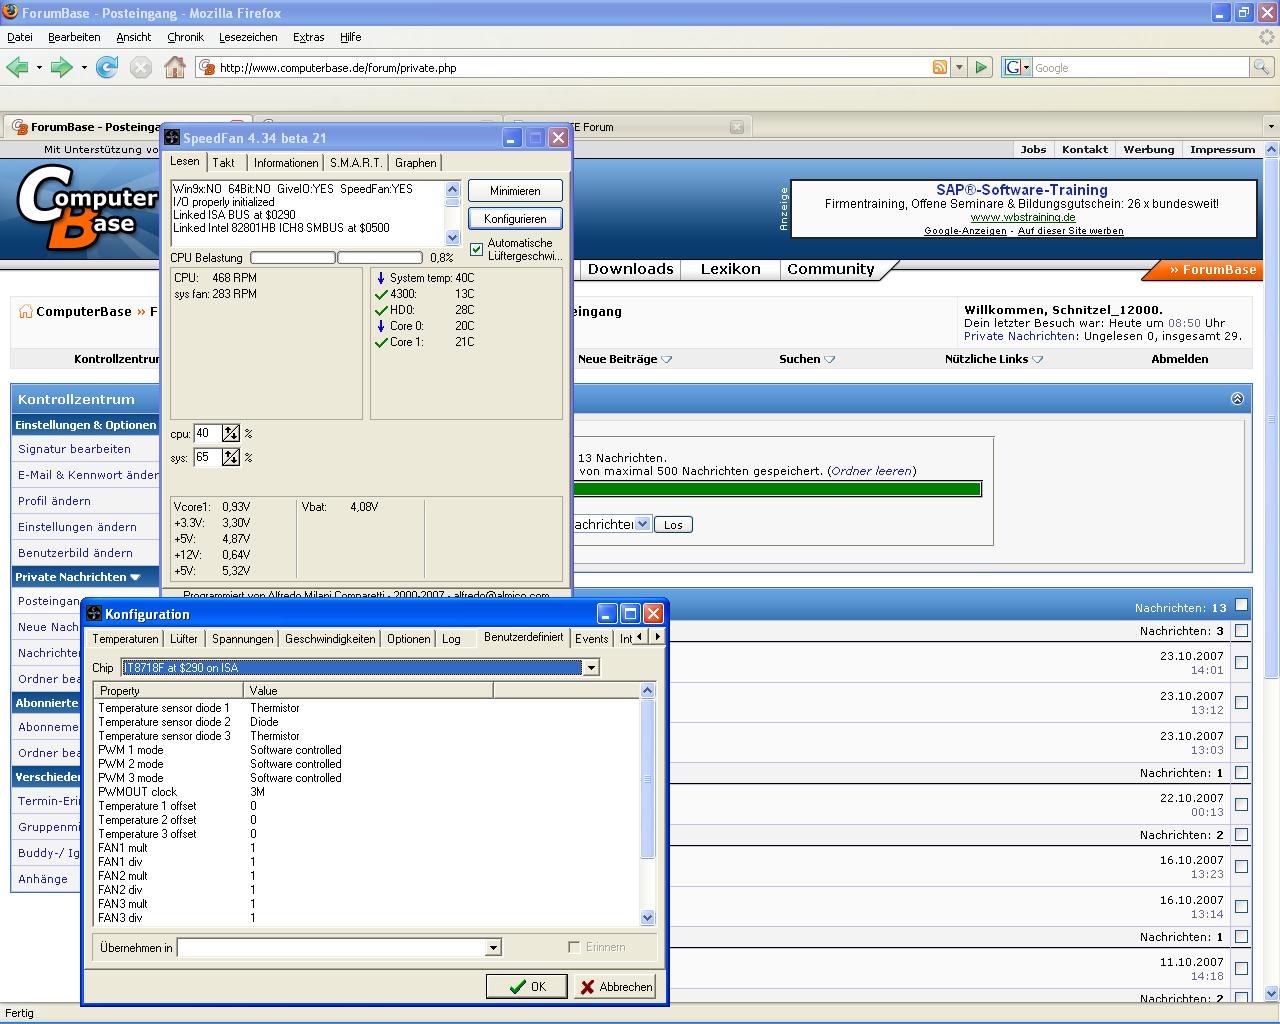Image resolution: width=1280 pixels, height=1024 pixels.
Task: Select message checkbox for 16.10.2007 13:23
Action: (x=1241, y=867)
